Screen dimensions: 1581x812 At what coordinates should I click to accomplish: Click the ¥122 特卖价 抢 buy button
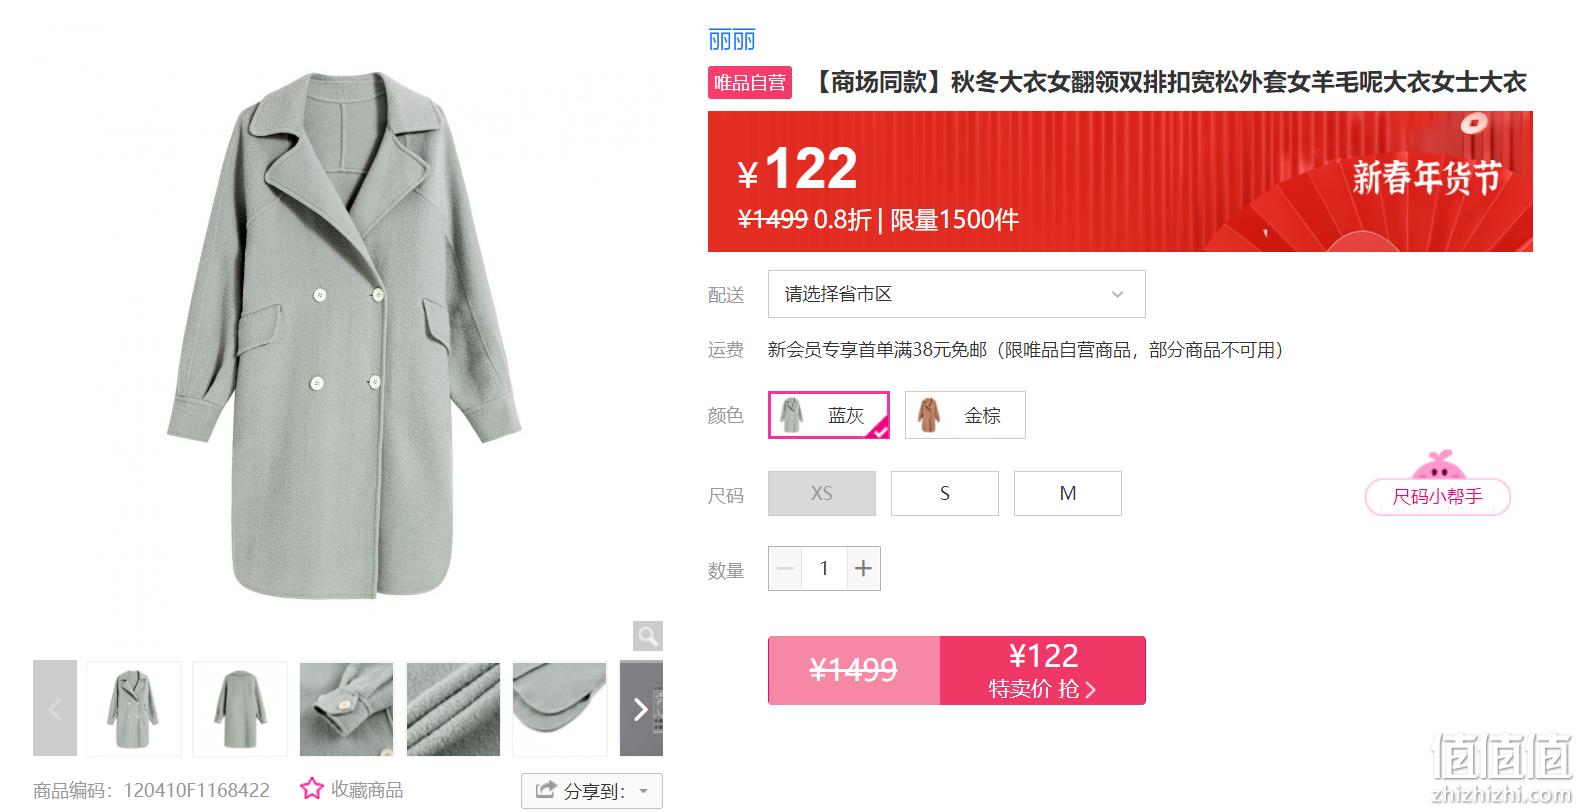pyautogui.click(x=1043, y=670)
